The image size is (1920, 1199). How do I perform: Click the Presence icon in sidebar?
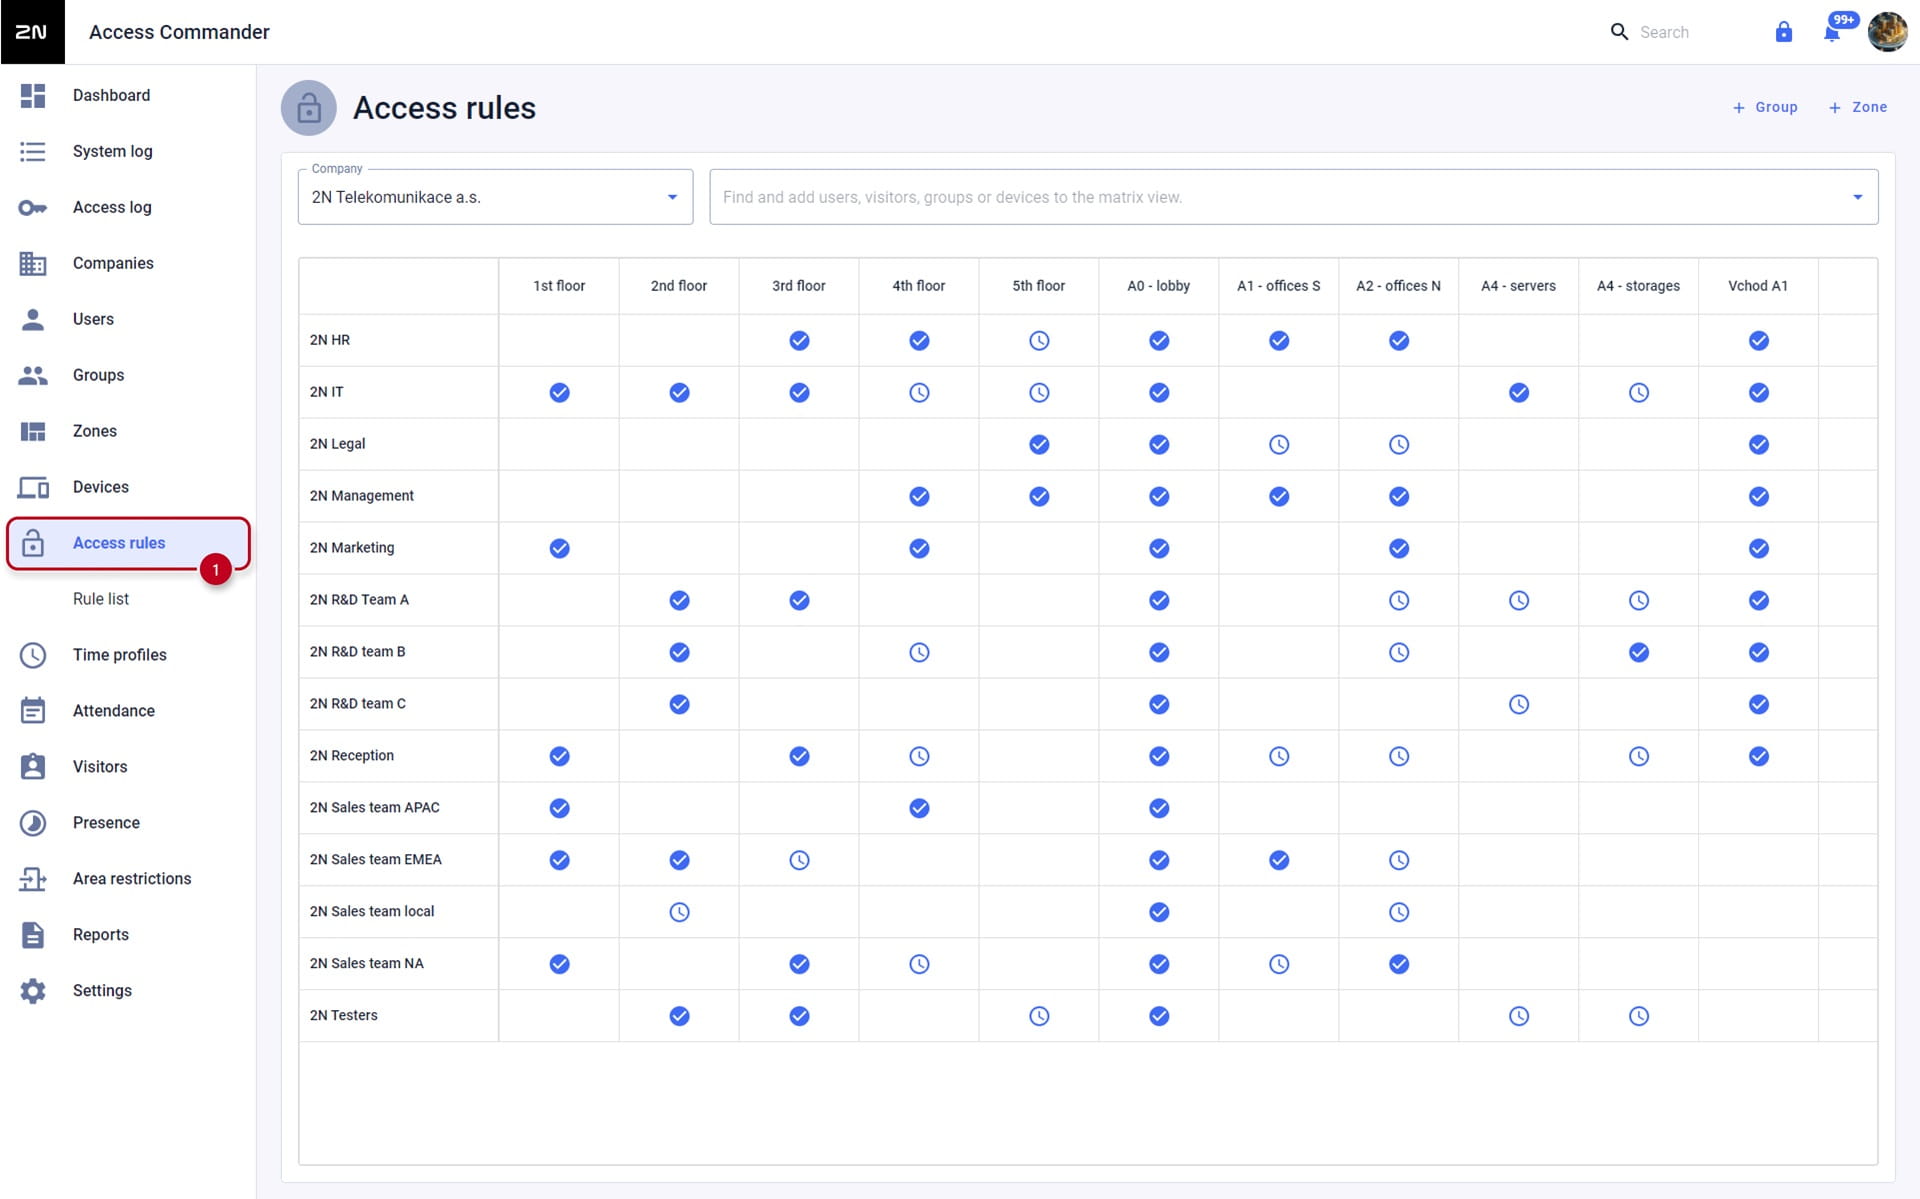click(33, 823)
